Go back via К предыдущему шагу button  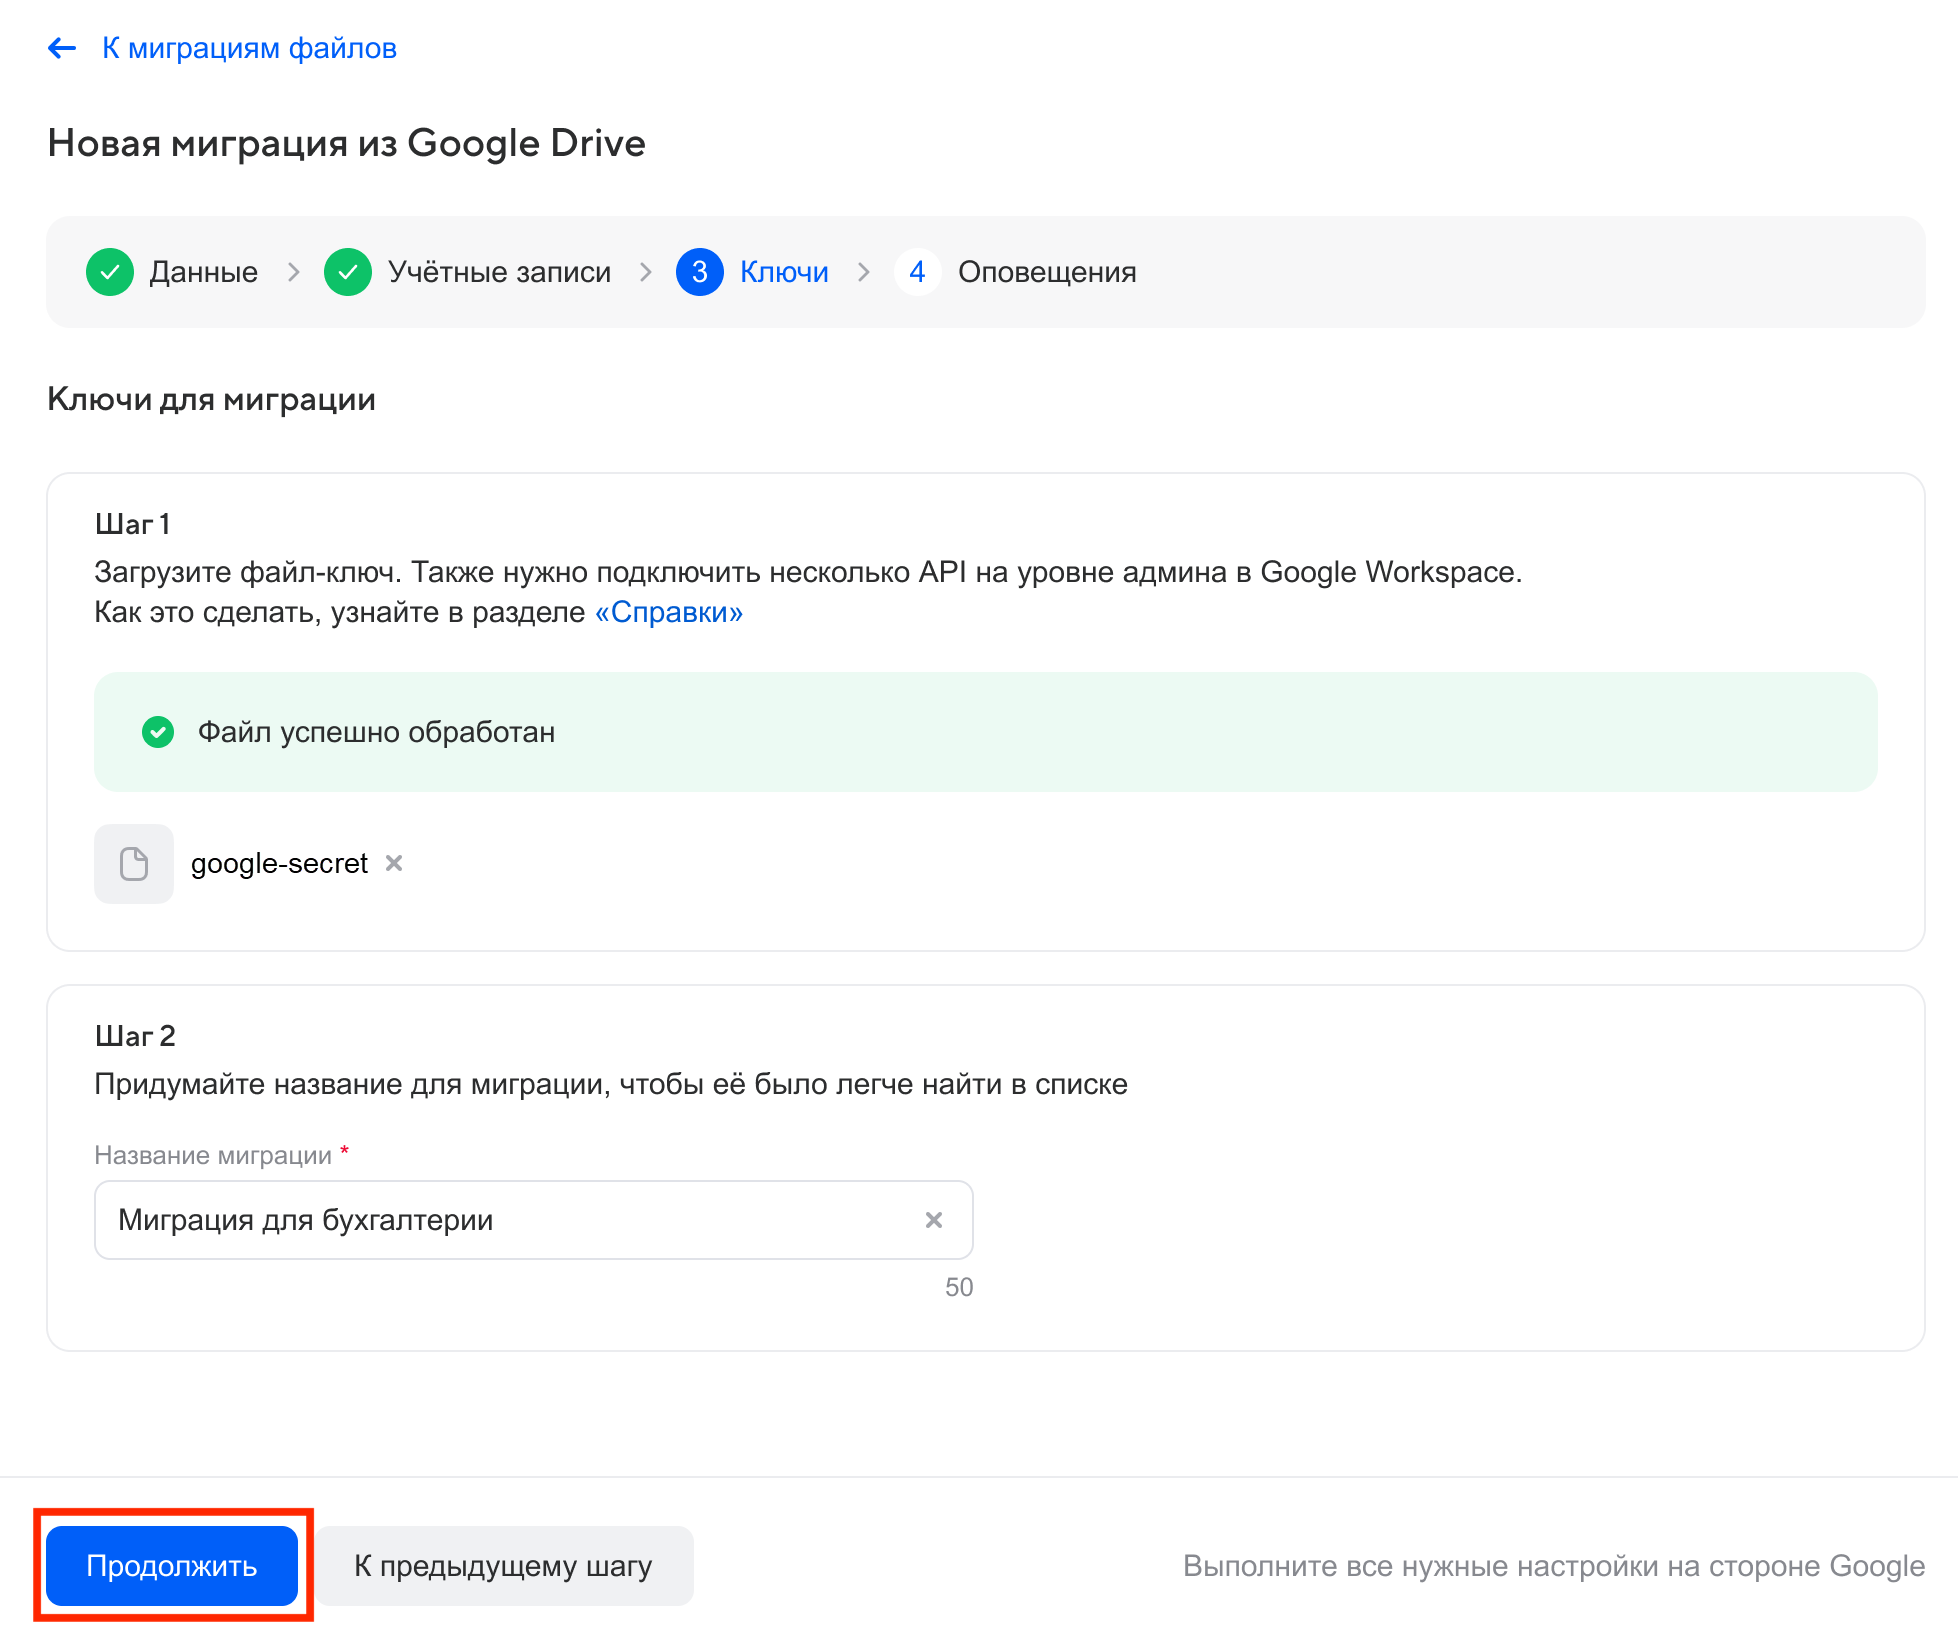pyautogui.click(x=504, y=1566)
